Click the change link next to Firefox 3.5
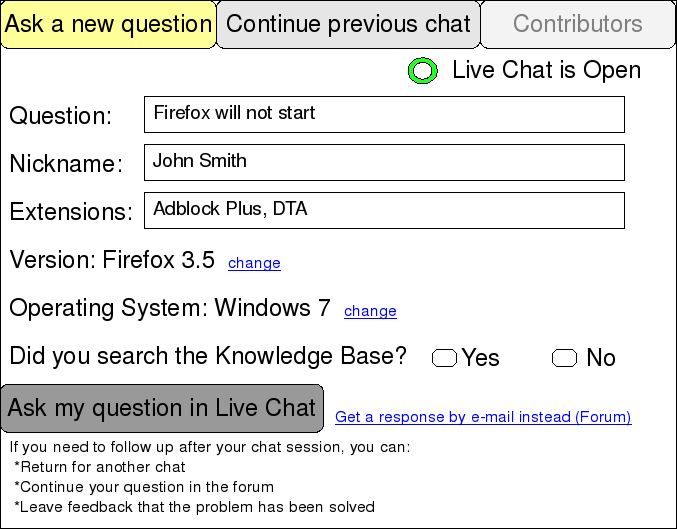Image resolution: width=677 pixels, height=529 pixels. pyautogui.click(x=254, y=263)
